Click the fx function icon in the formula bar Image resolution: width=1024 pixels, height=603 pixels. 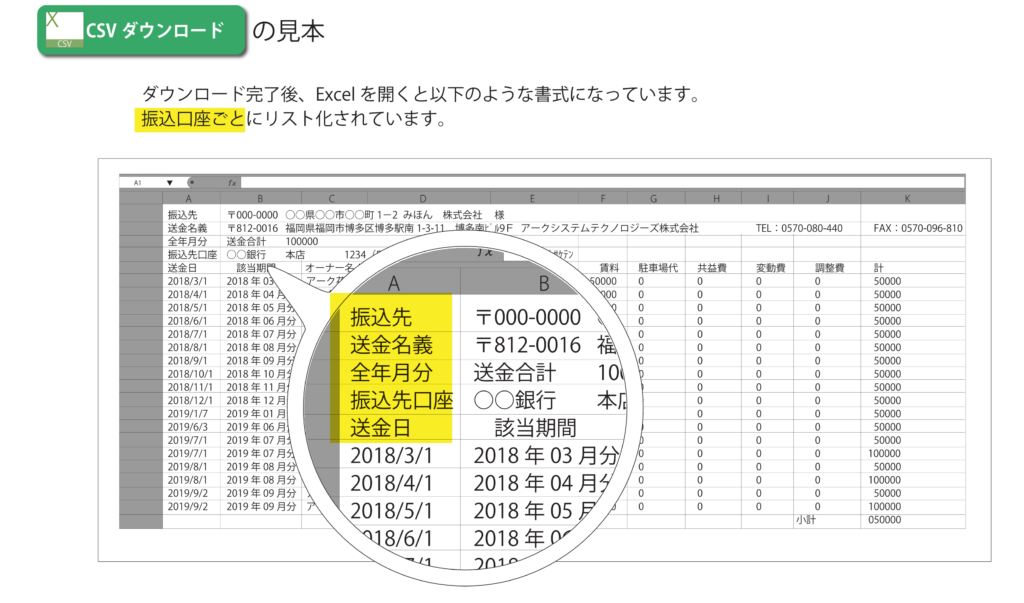(x=232, y=183)
